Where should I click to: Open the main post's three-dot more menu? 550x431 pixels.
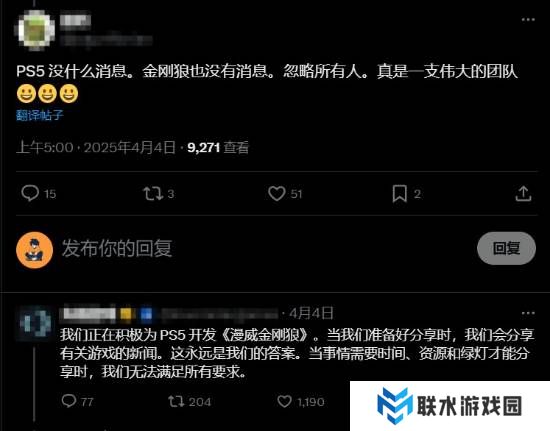[528, 20]
